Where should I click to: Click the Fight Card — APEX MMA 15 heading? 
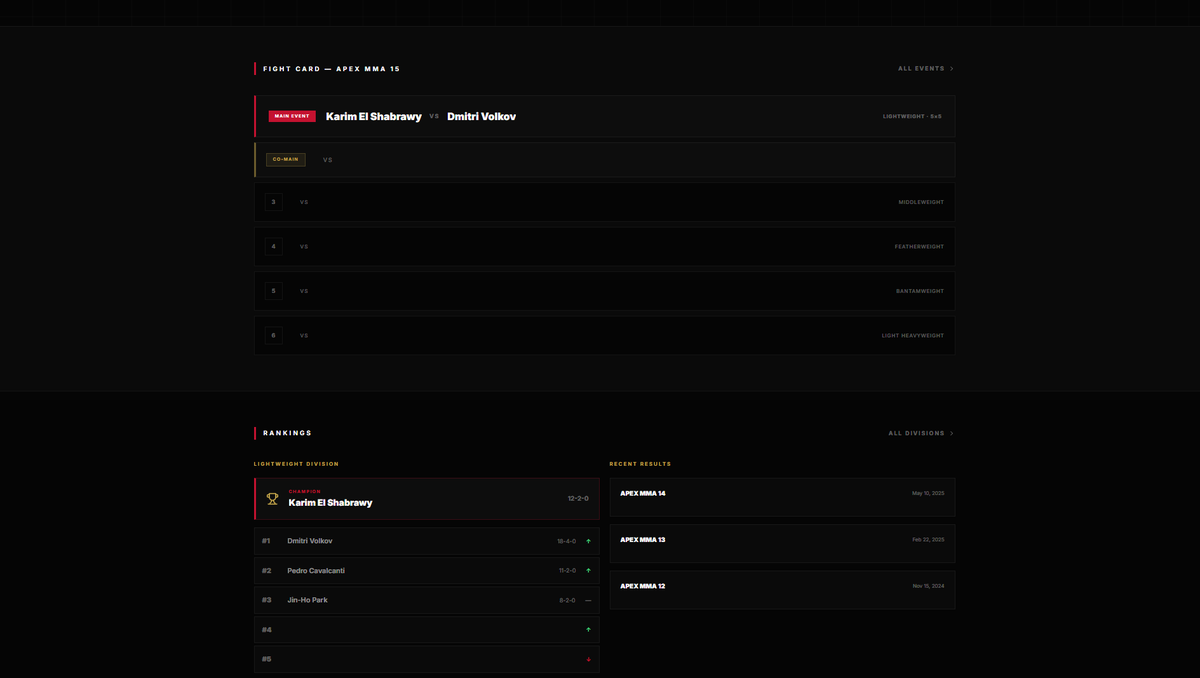coord(331,69)
